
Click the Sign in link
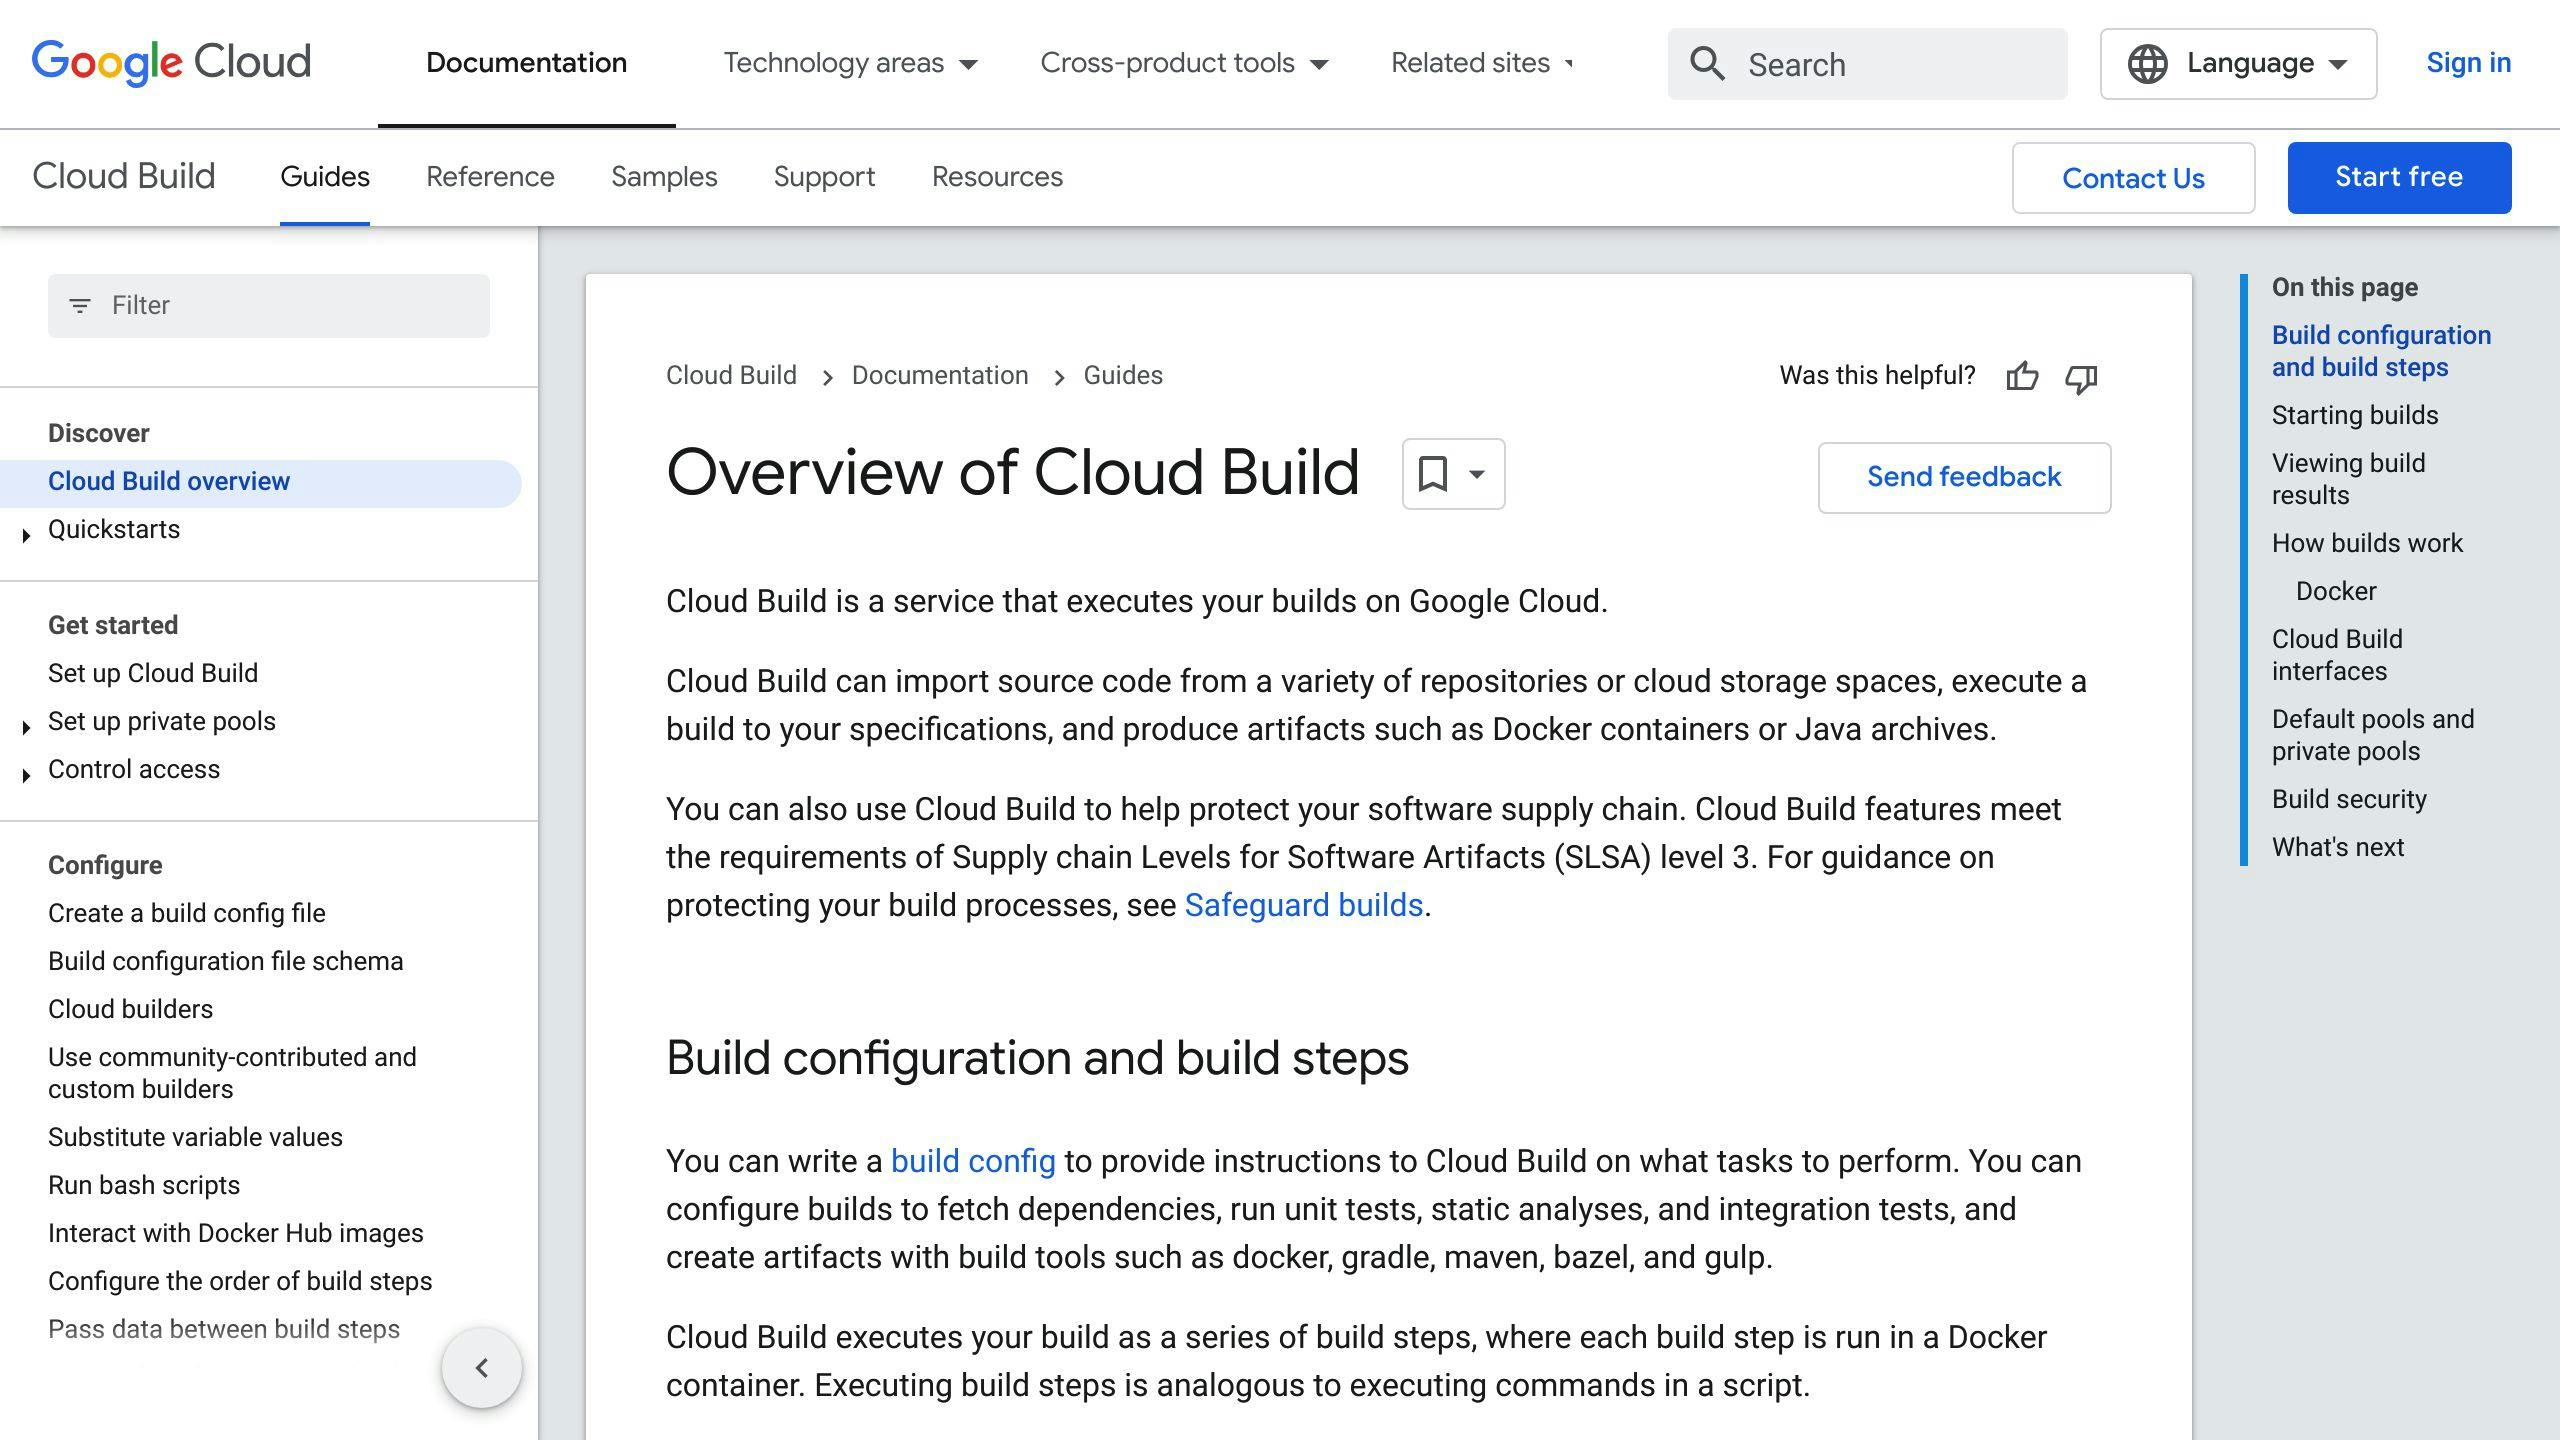pos(2468,63)
